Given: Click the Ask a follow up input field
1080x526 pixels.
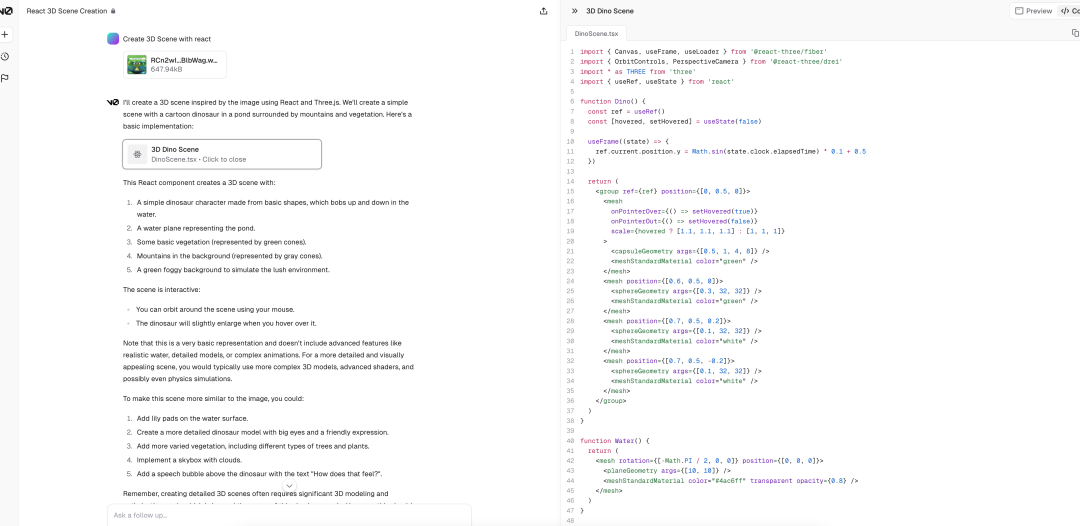Looking at the screenshot, I should click(289, 515).
